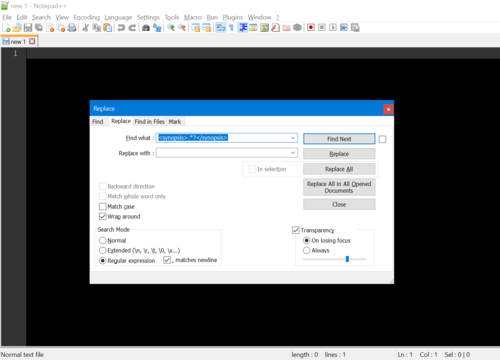The image size is (500, 360).
Task: Expand the 'Find what' history dropdown arrow
Action: click(293, 138)
